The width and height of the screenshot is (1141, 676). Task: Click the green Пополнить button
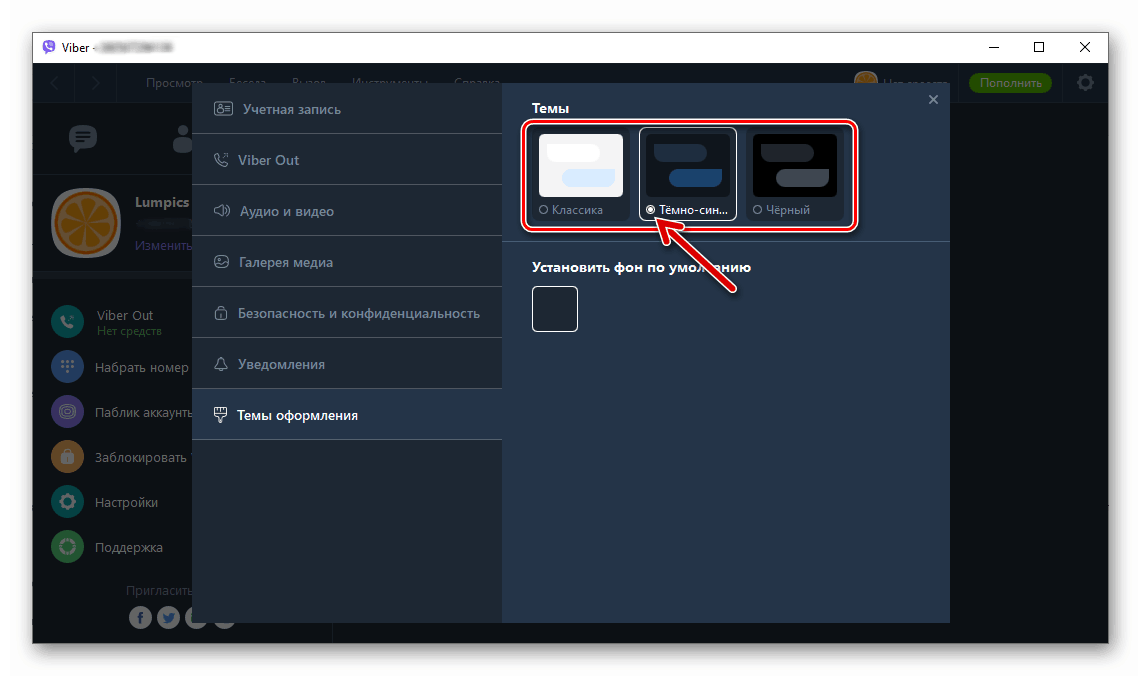pyautogui.click(x=1010, y=83)
